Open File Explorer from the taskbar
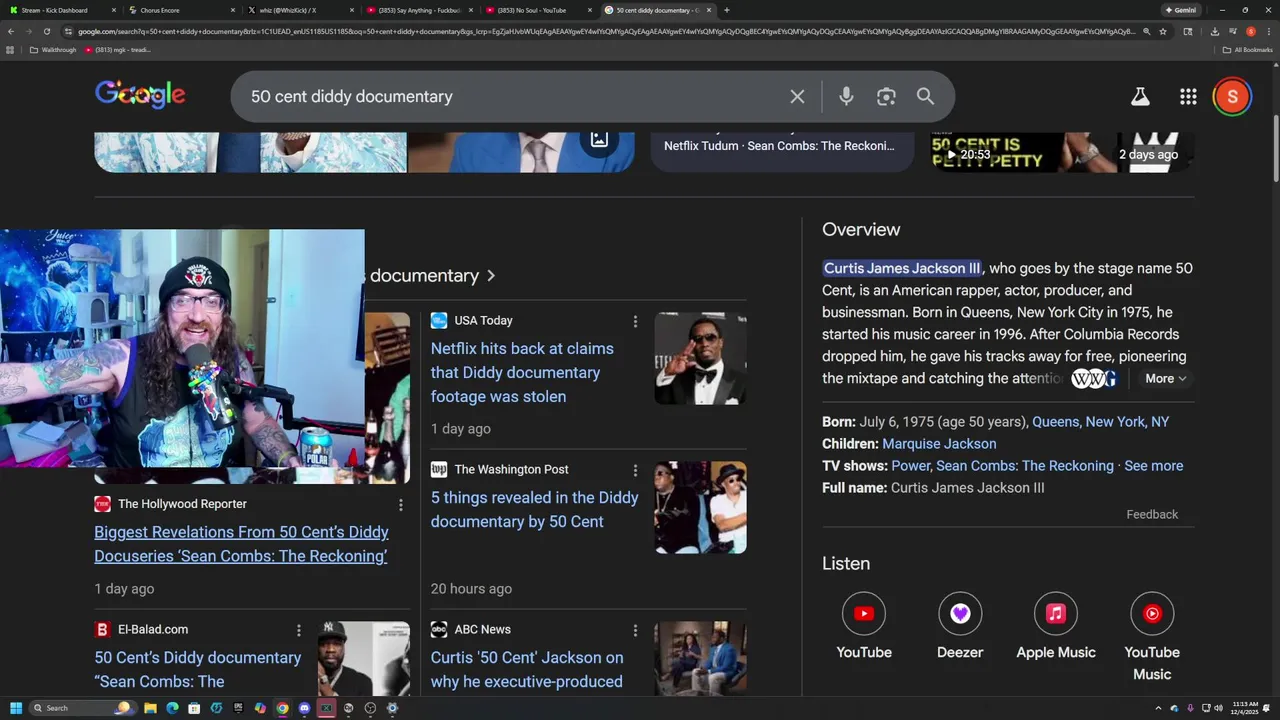The width and height of the screenshot is (1280, 720). click(150, 708)
